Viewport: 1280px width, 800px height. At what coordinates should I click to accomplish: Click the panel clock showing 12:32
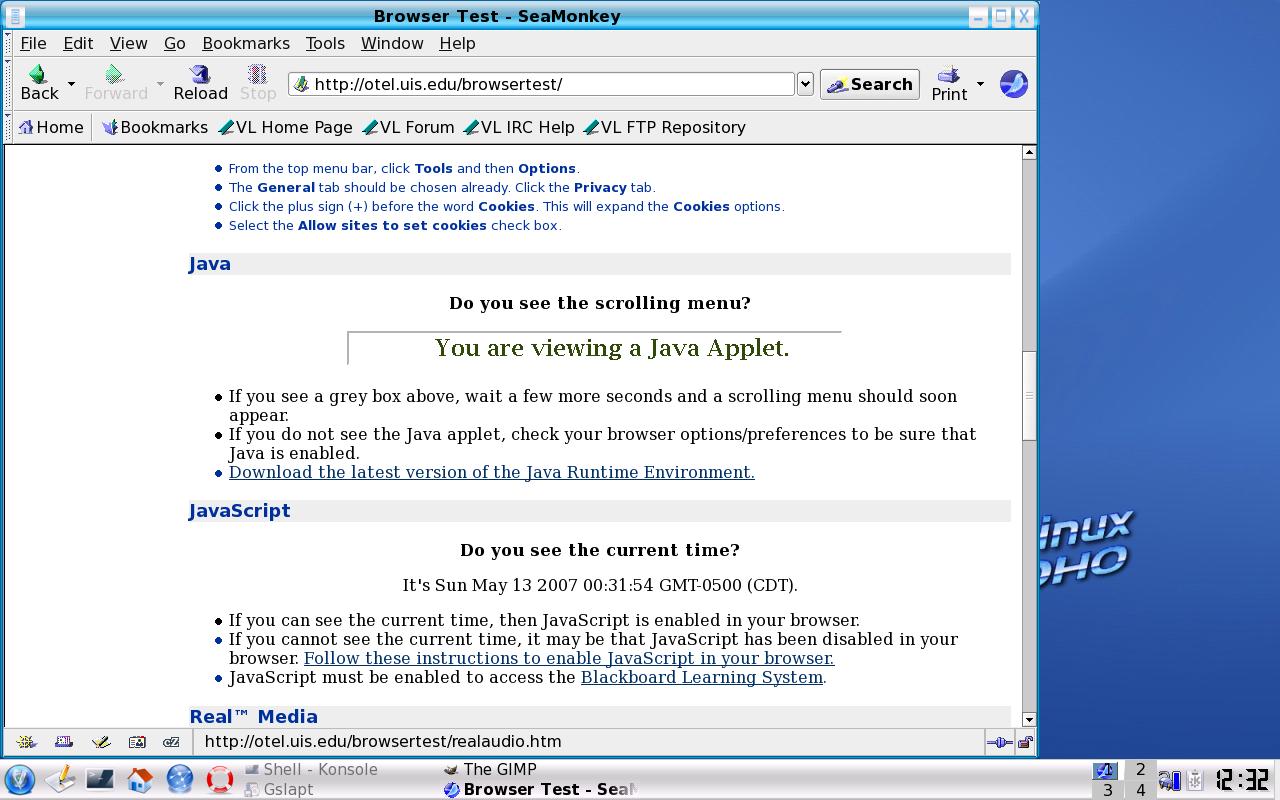tap(1243, 780)
